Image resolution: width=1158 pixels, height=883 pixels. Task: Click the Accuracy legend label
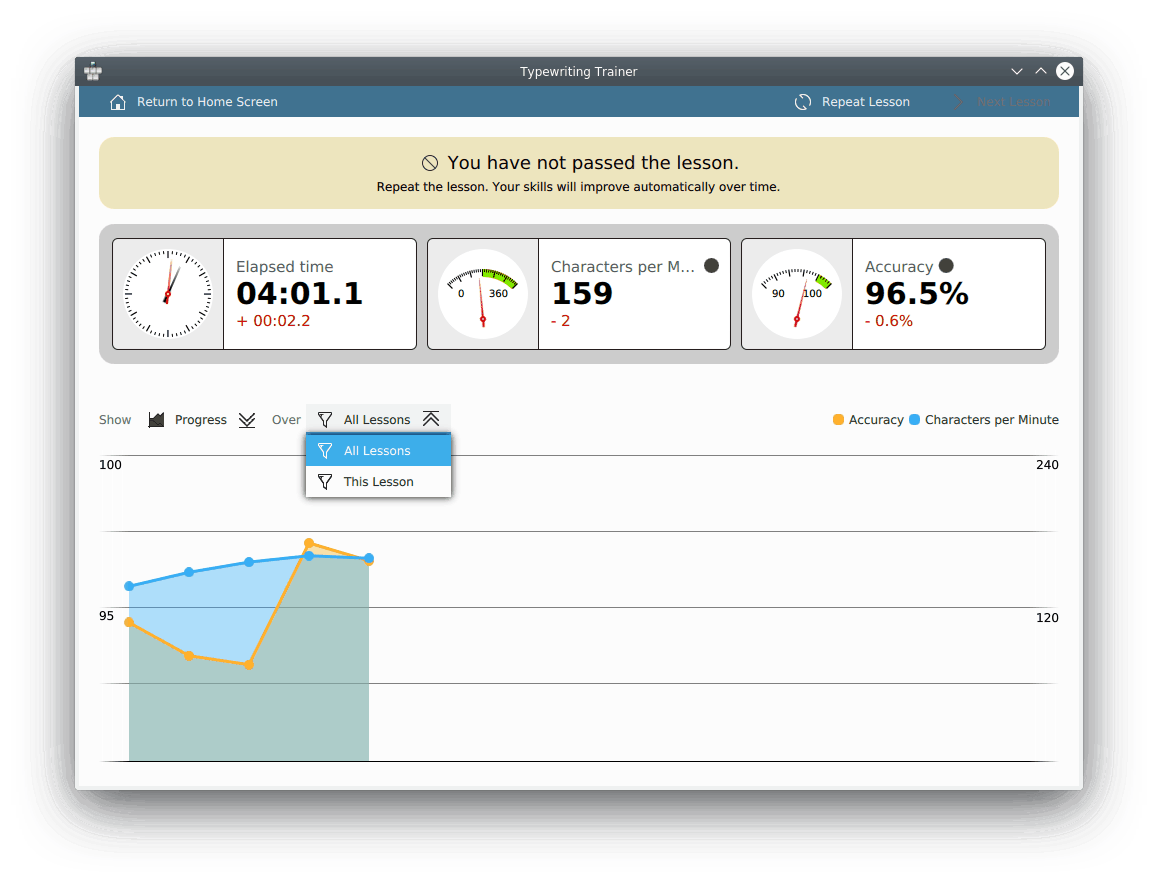point(876,419)
